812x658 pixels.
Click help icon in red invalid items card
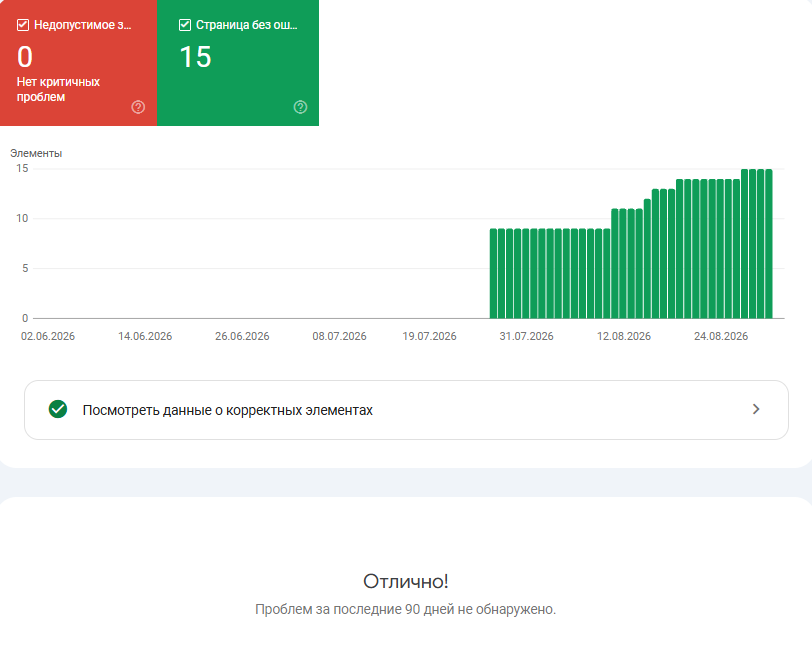click(x=138, y=107)
